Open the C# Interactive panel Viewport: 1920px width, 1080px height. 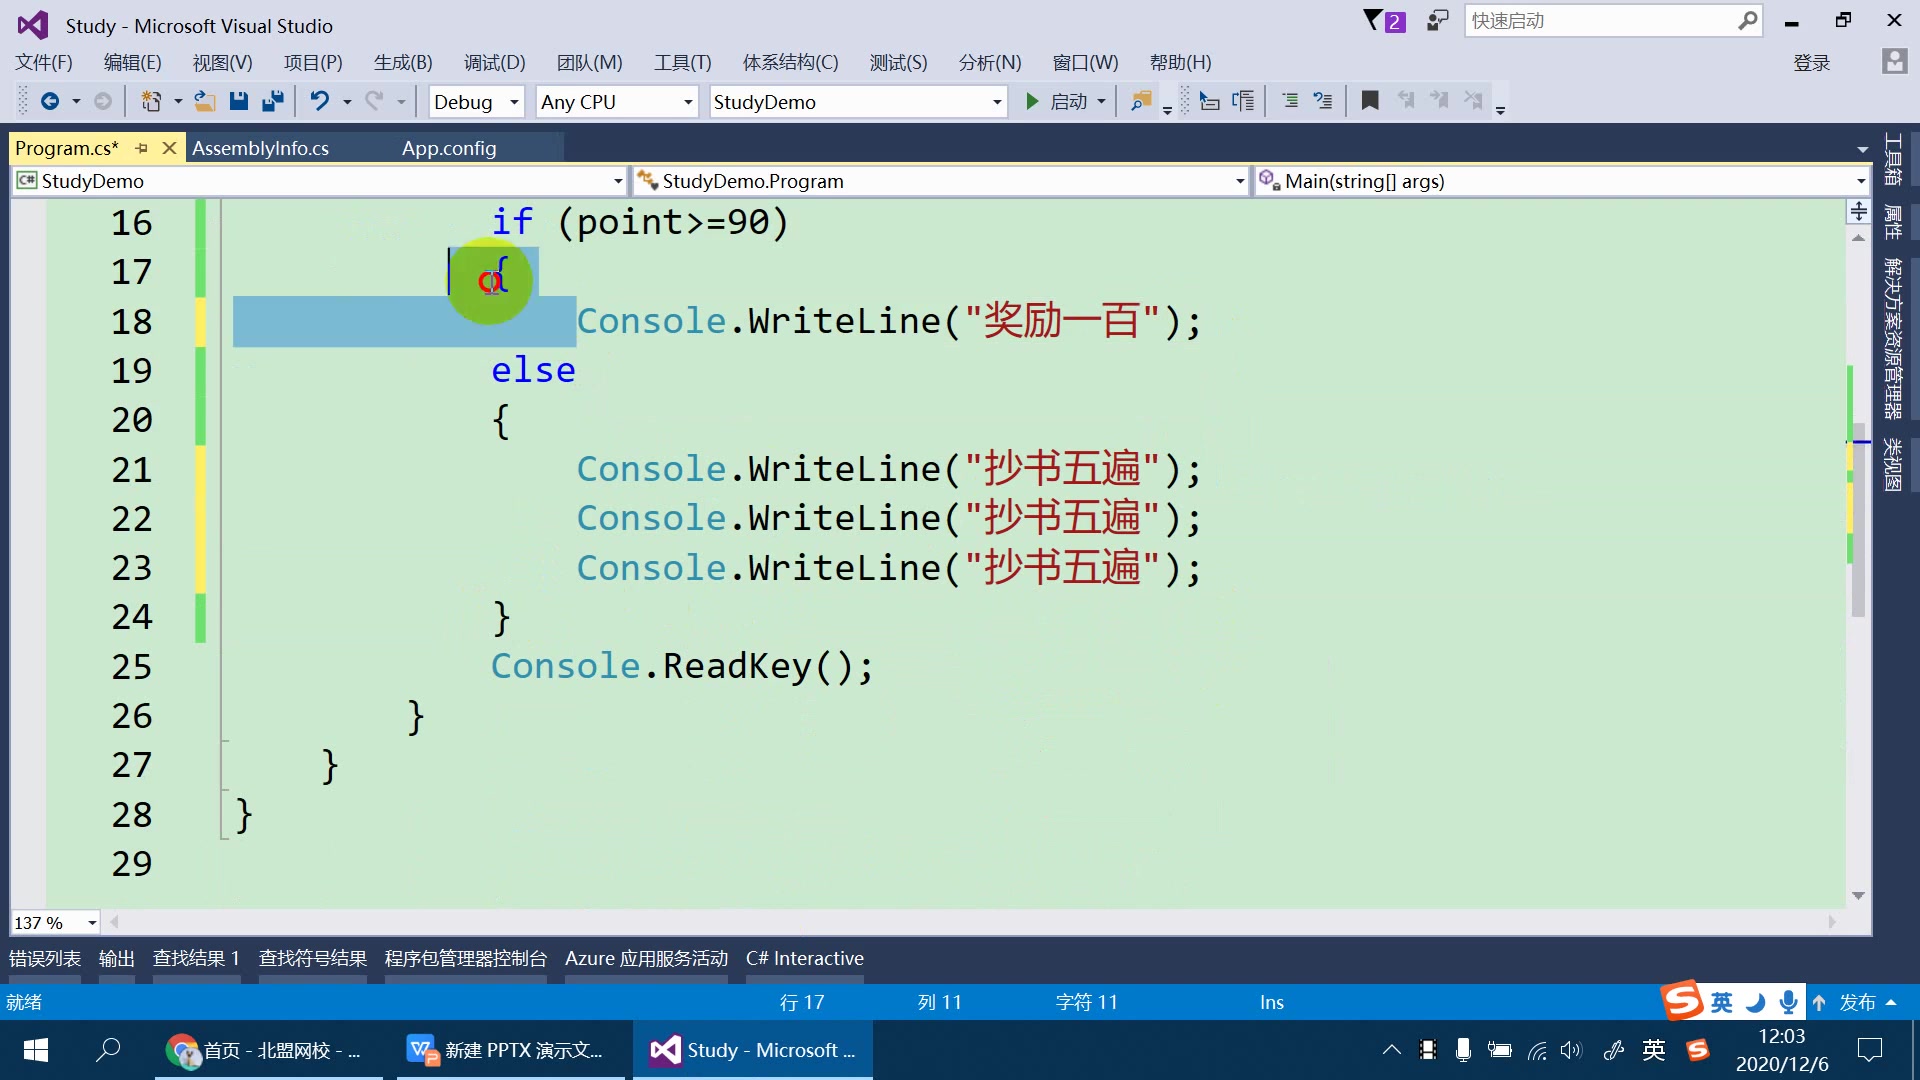(804, 958)
